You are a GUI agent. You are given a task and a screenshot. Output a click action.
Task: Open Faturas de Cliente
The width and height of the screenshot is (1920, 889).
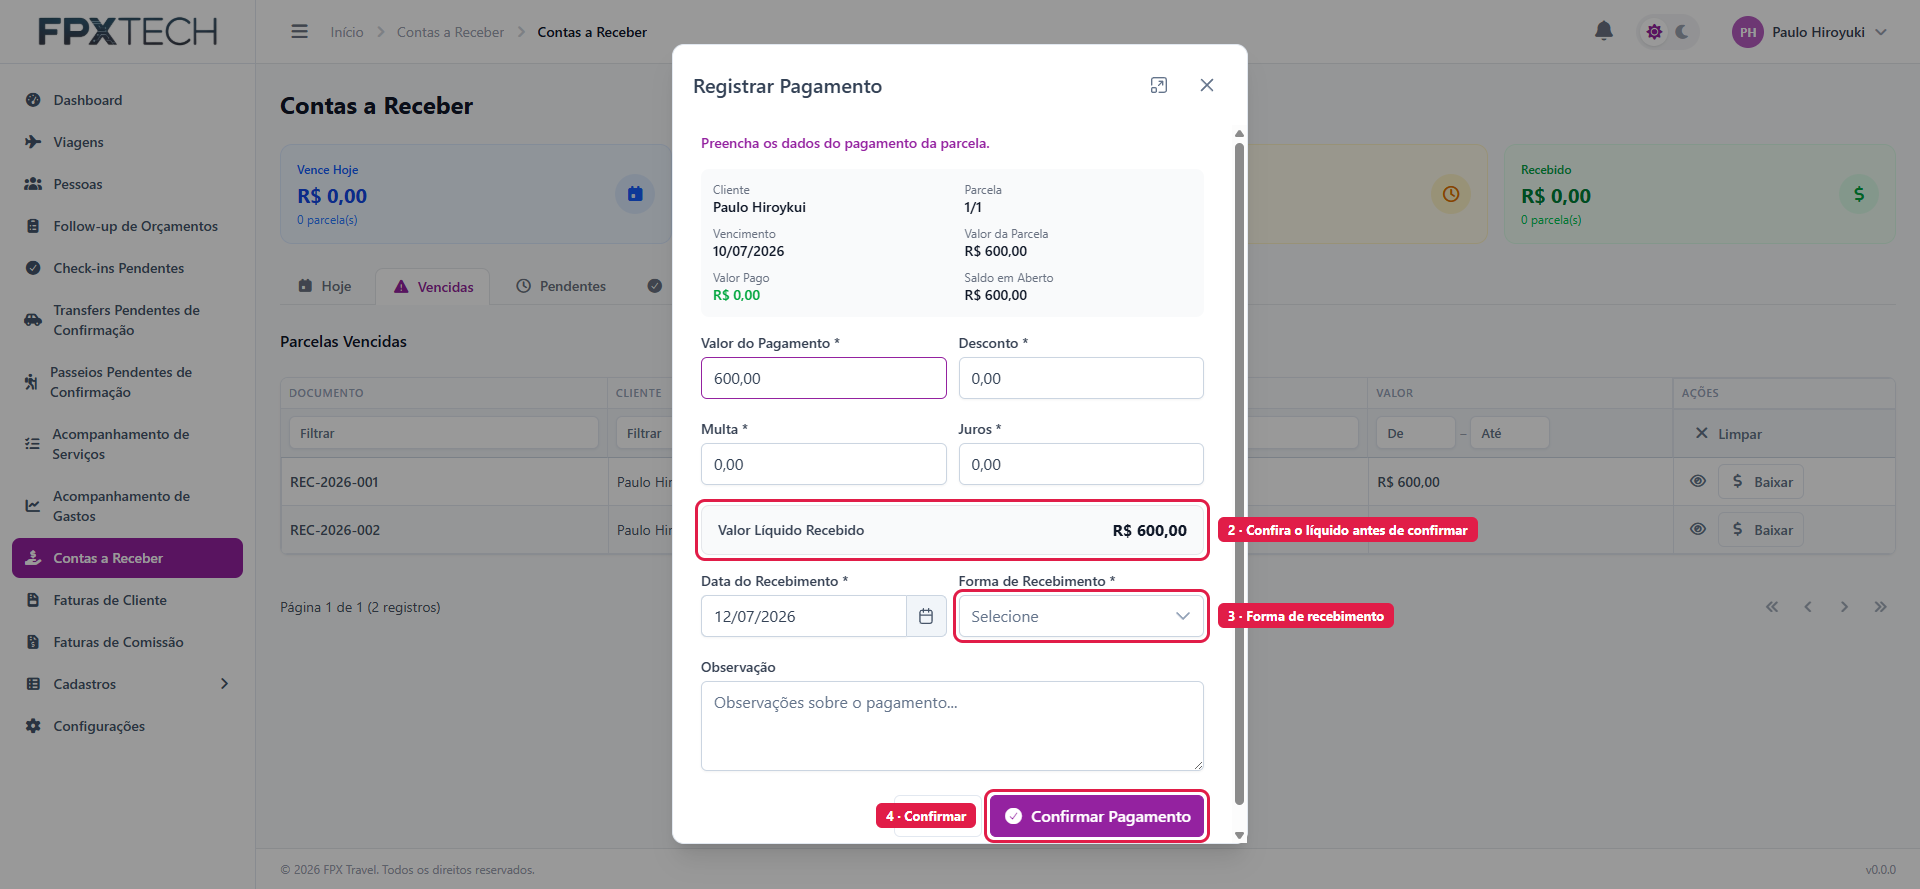(127, 600)
